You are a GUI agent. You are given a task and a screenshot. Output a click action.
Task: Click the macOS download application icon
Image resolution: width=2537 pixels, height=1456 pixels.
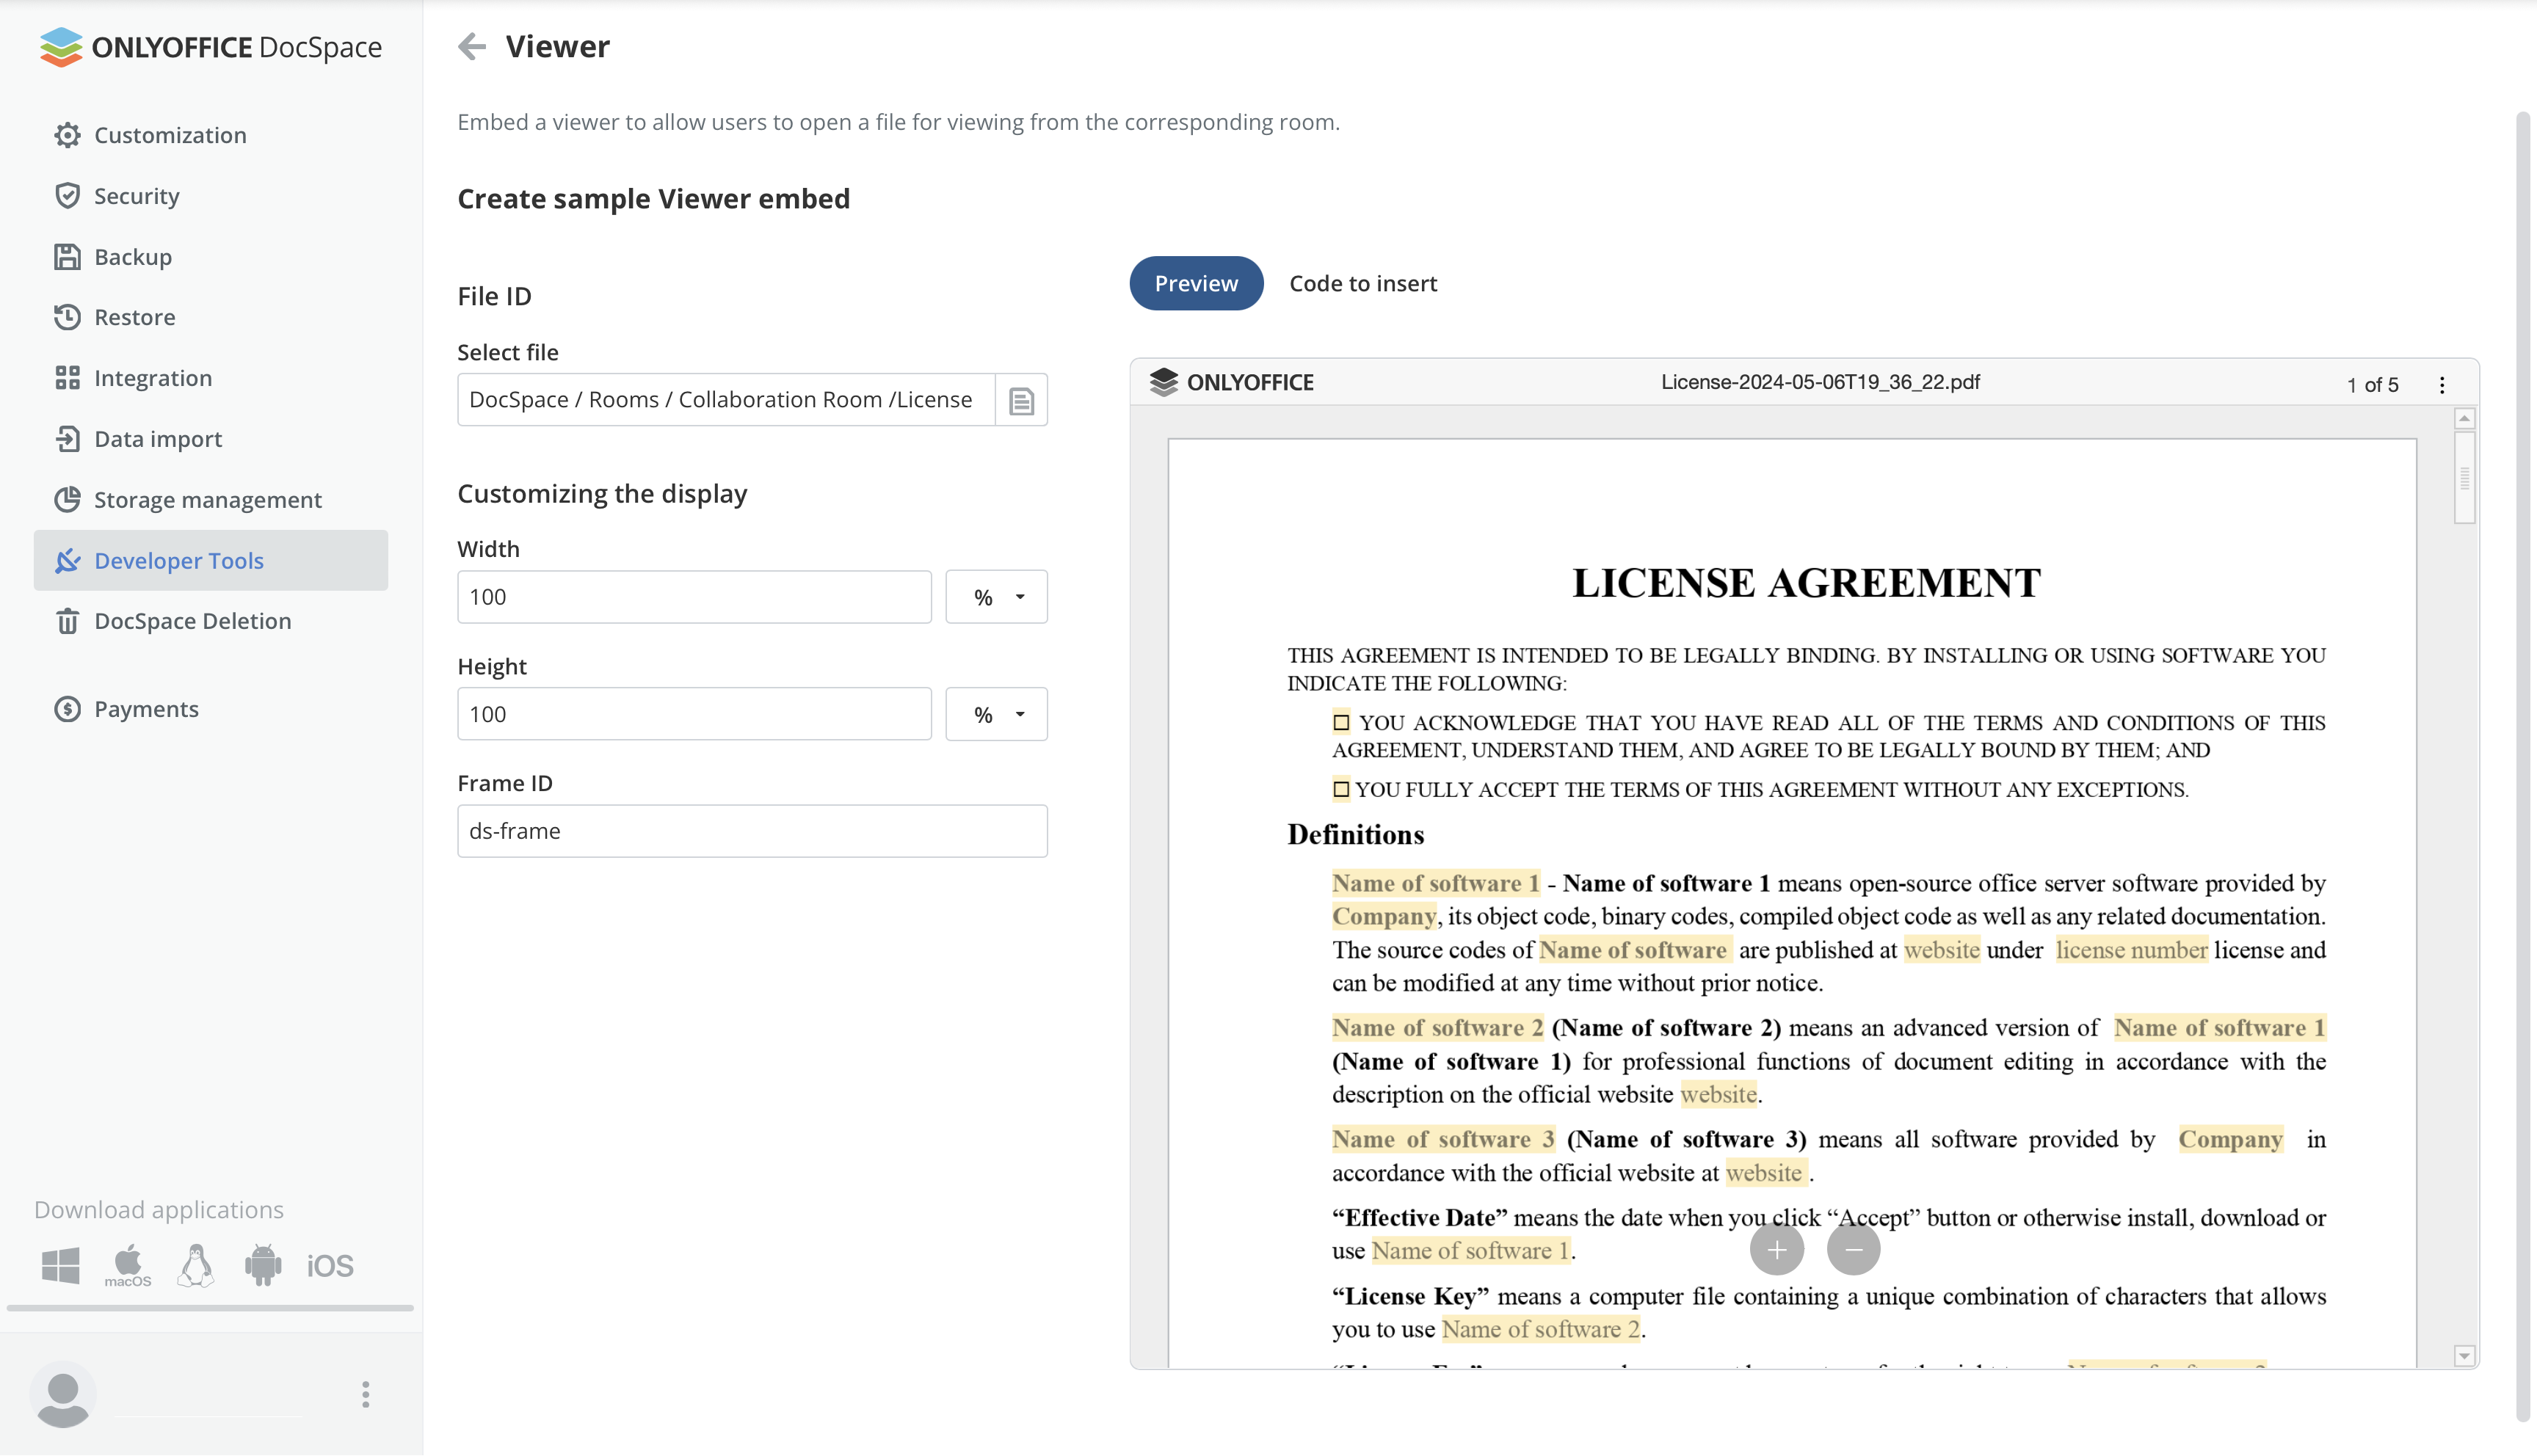coord(128,1265)
